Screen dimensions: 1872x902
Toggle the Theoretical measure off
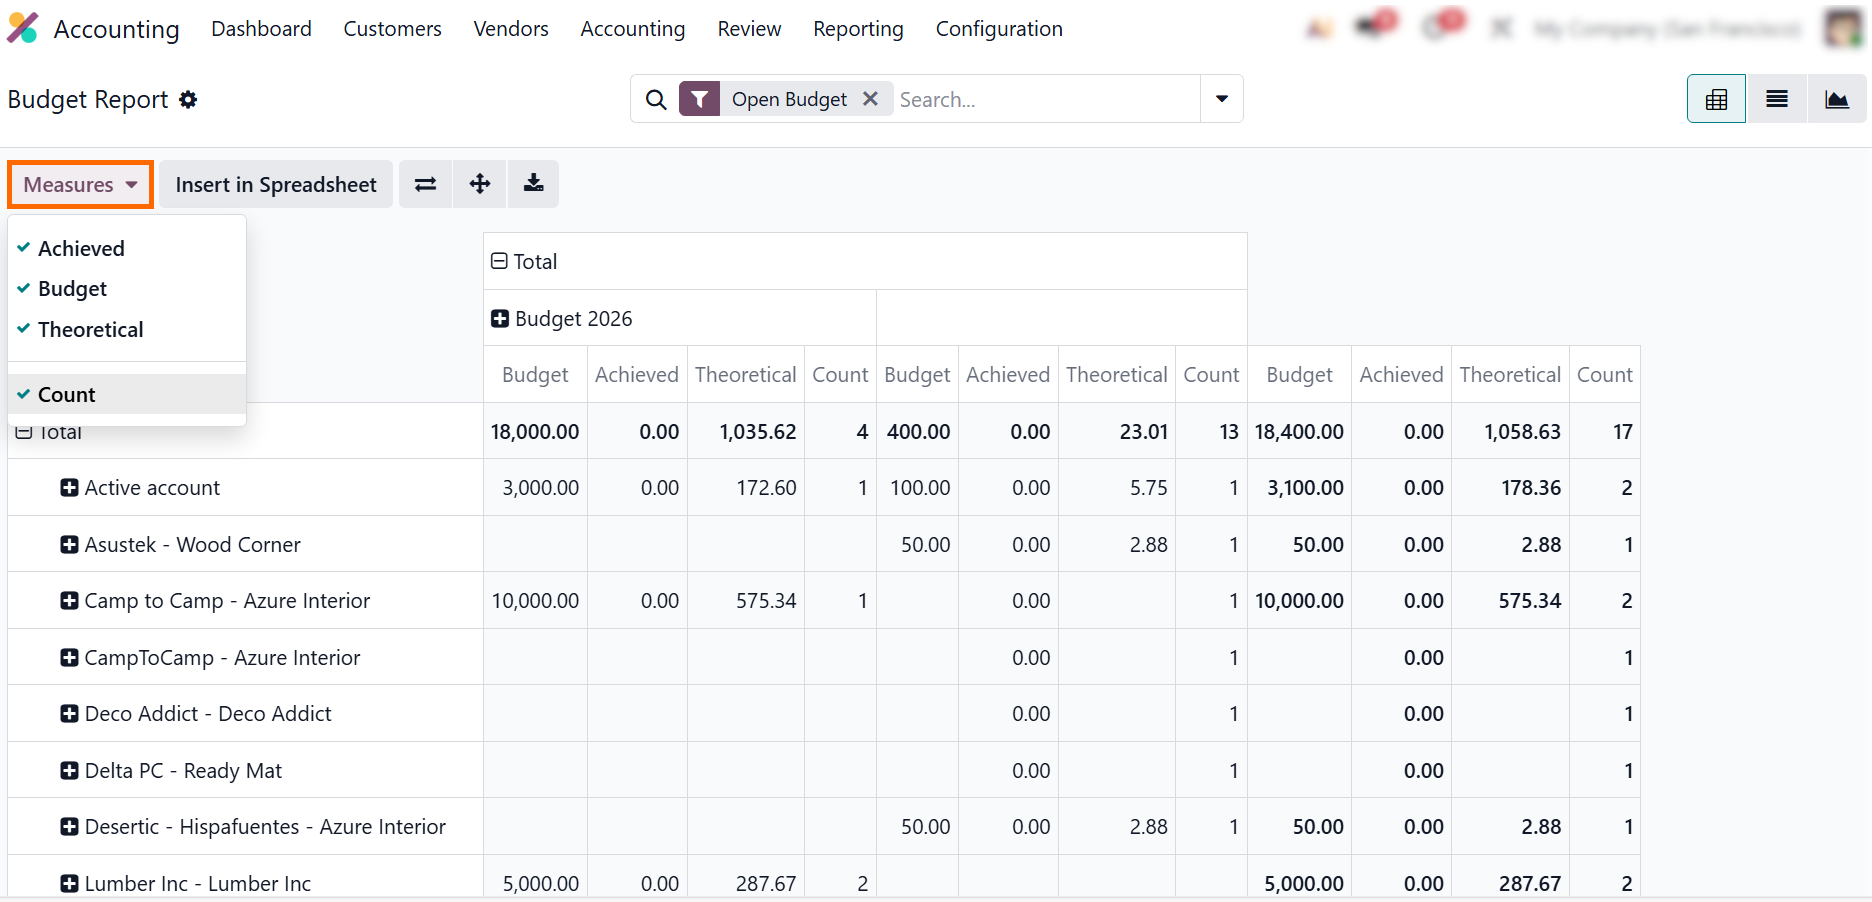(90, 329)
